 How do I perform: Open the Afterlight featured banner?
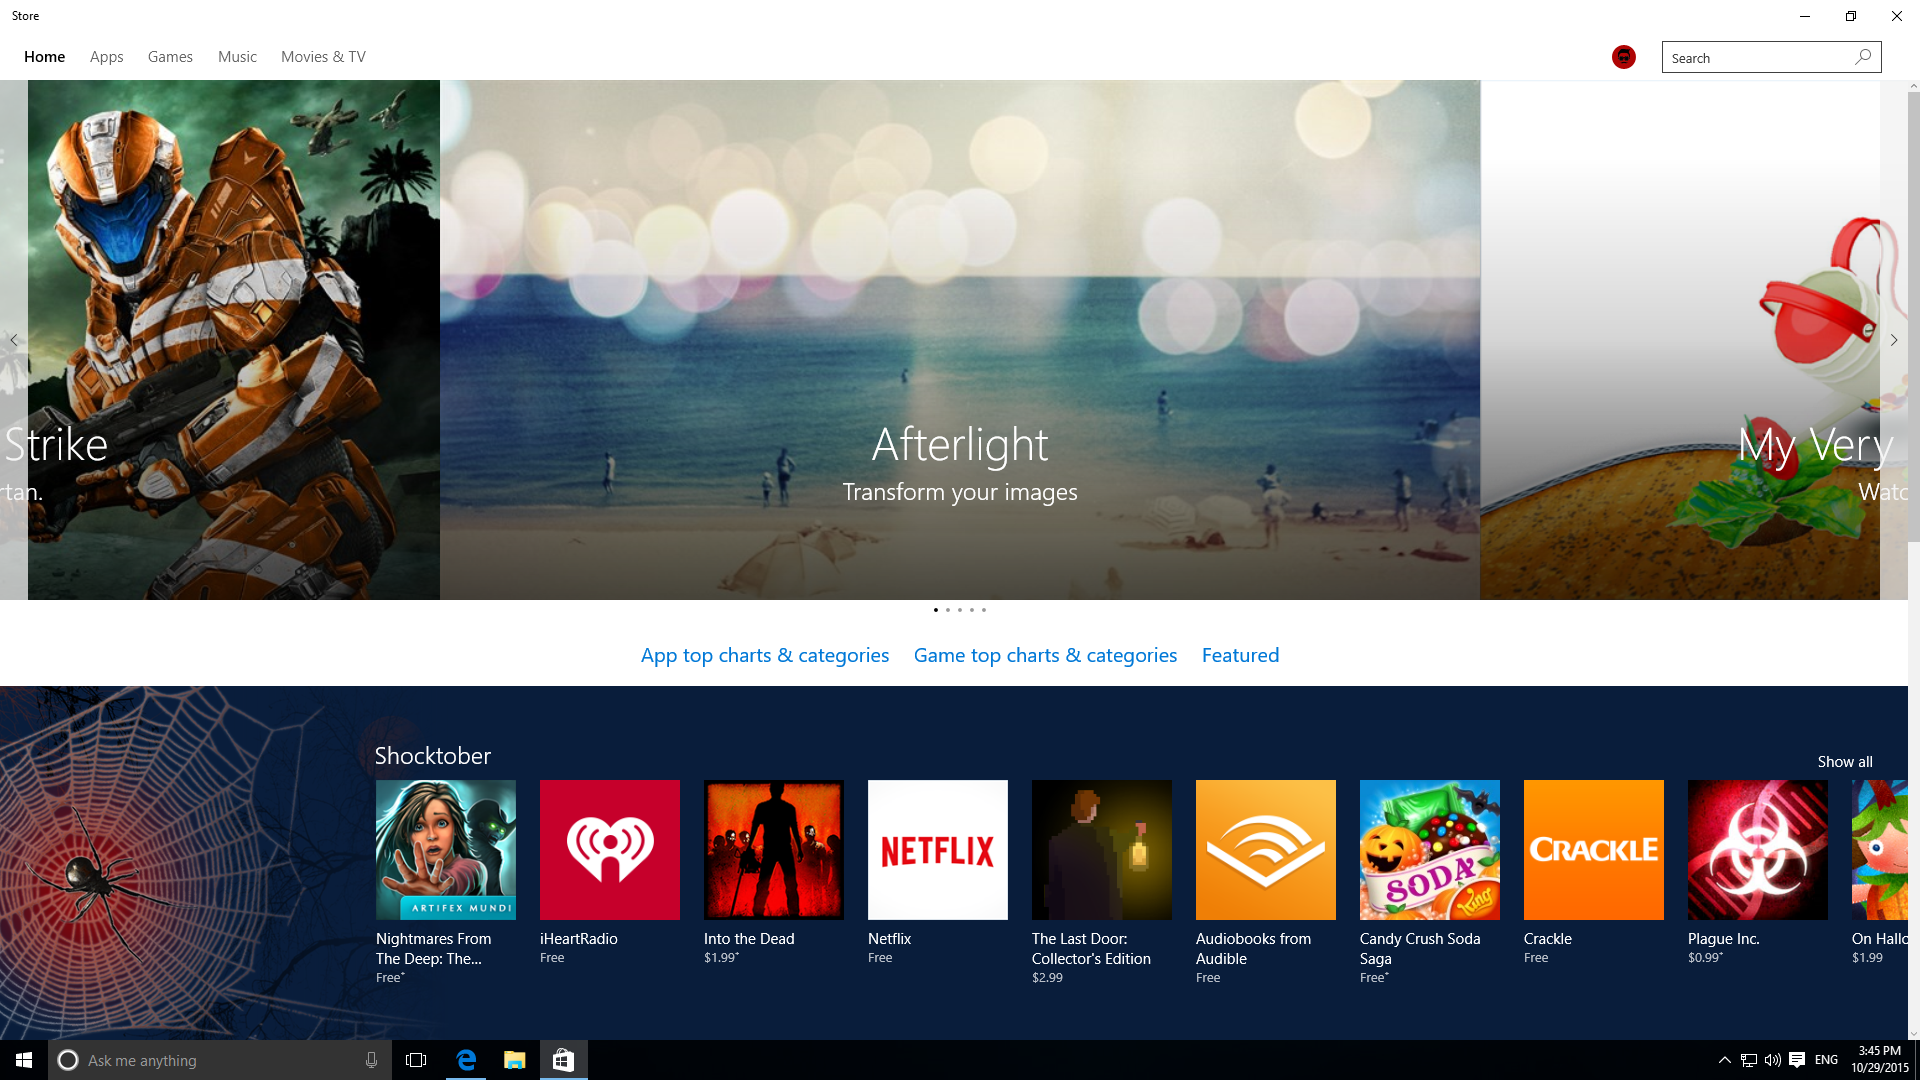pyautogui.click(x=960, y=340)
